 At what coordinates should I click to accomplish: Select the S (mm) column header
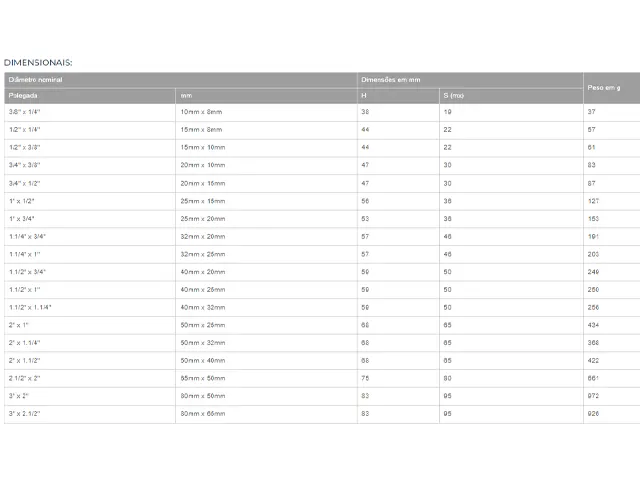click(511, 96)
